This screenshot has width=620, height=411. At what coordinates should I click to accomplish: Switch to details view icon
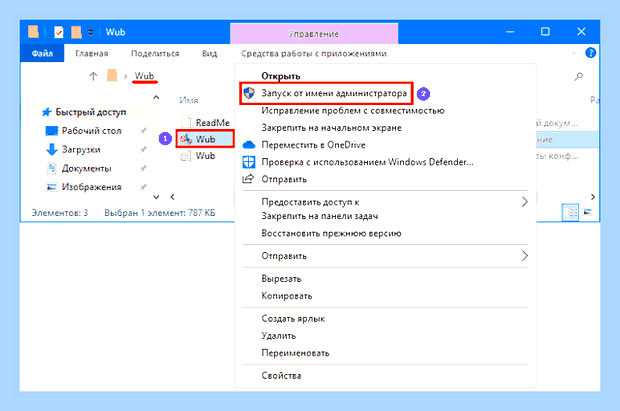point(570,213)
